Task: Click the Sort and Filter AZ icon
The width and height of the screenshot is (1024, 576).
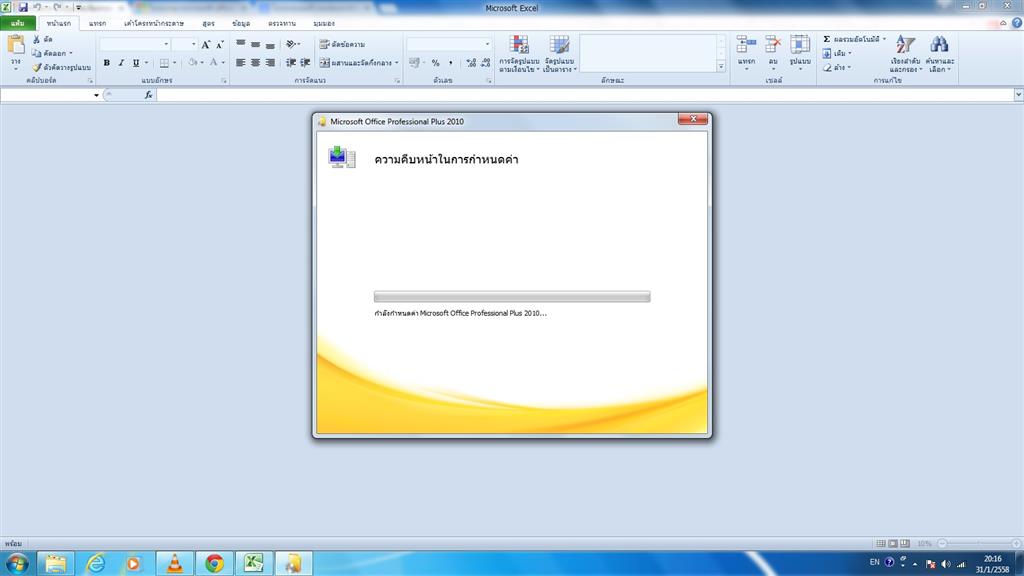Action: click(904, 44)
